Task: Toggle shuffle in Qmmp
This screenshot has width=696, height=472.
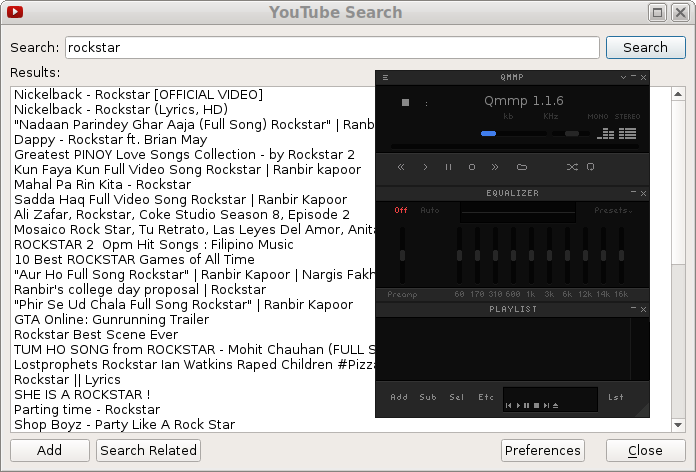Action: (572, 167)
